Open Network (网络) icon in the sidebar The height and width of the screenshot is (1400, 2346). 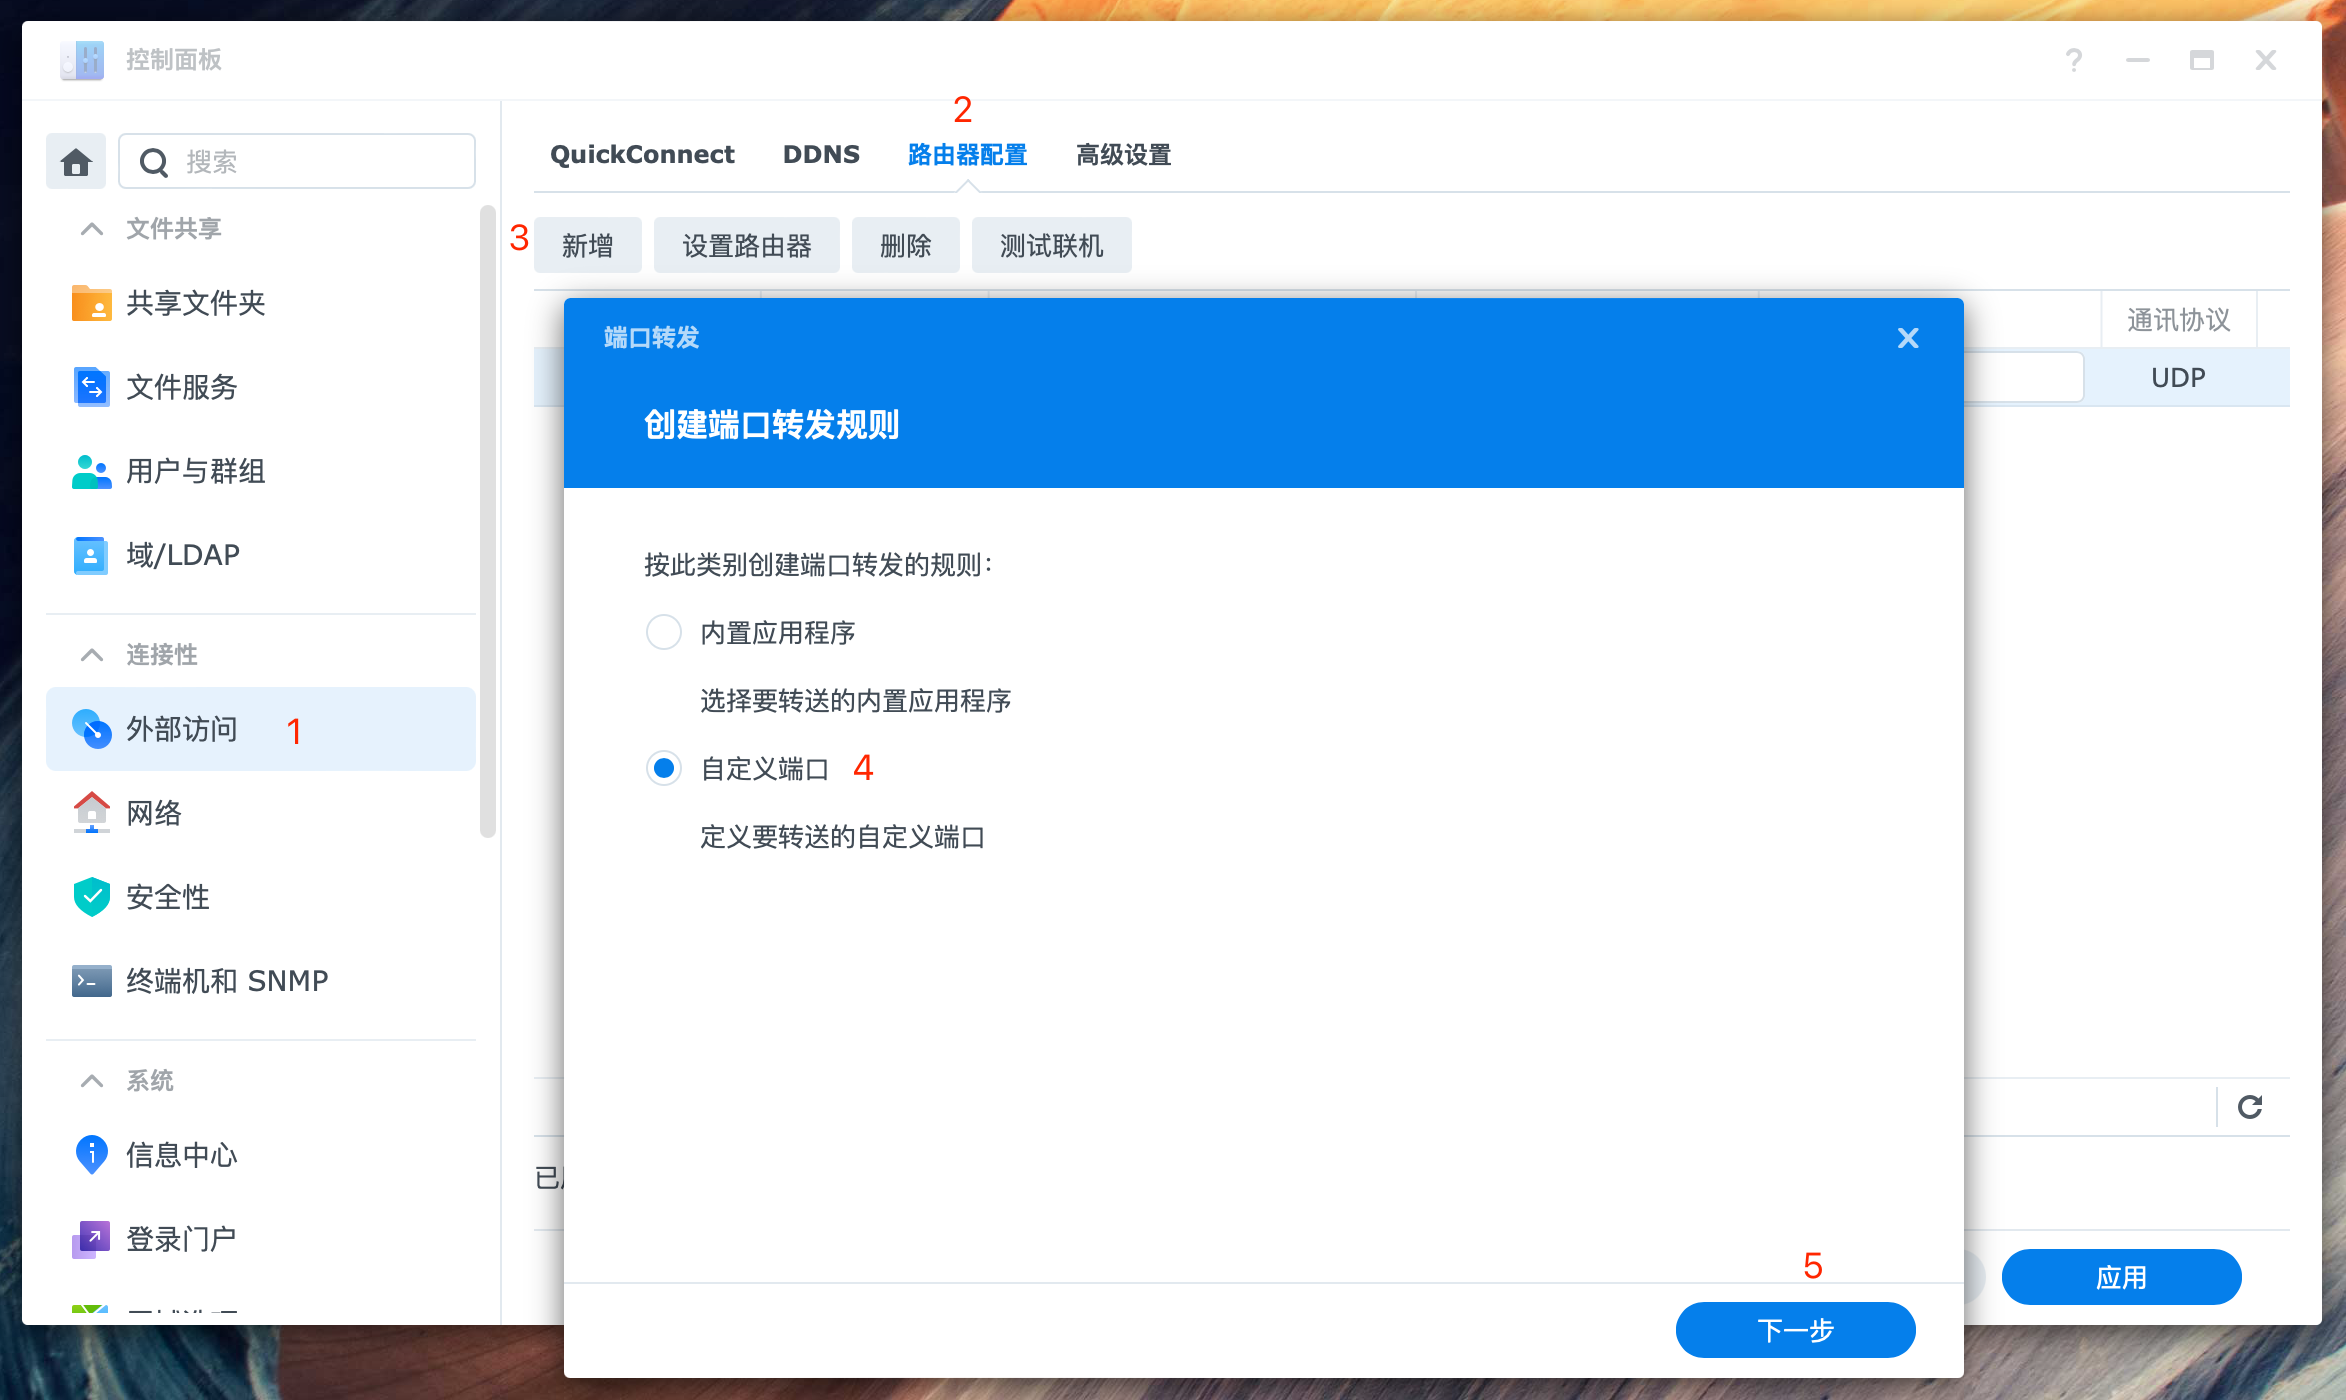point(91,813)
